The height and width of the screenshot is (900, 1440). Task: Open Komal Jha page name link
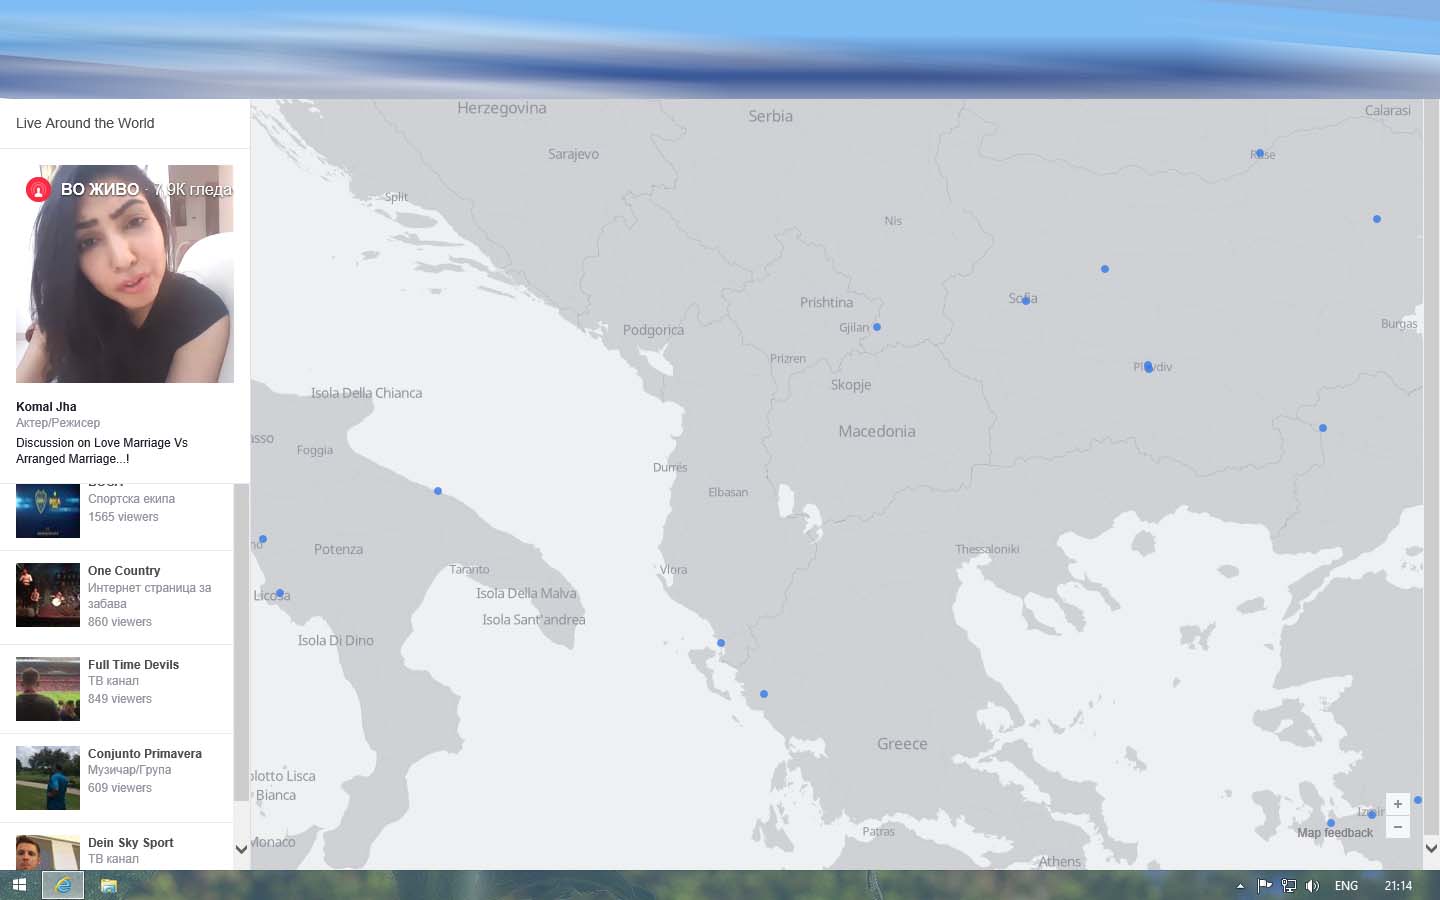click(46, 407)
